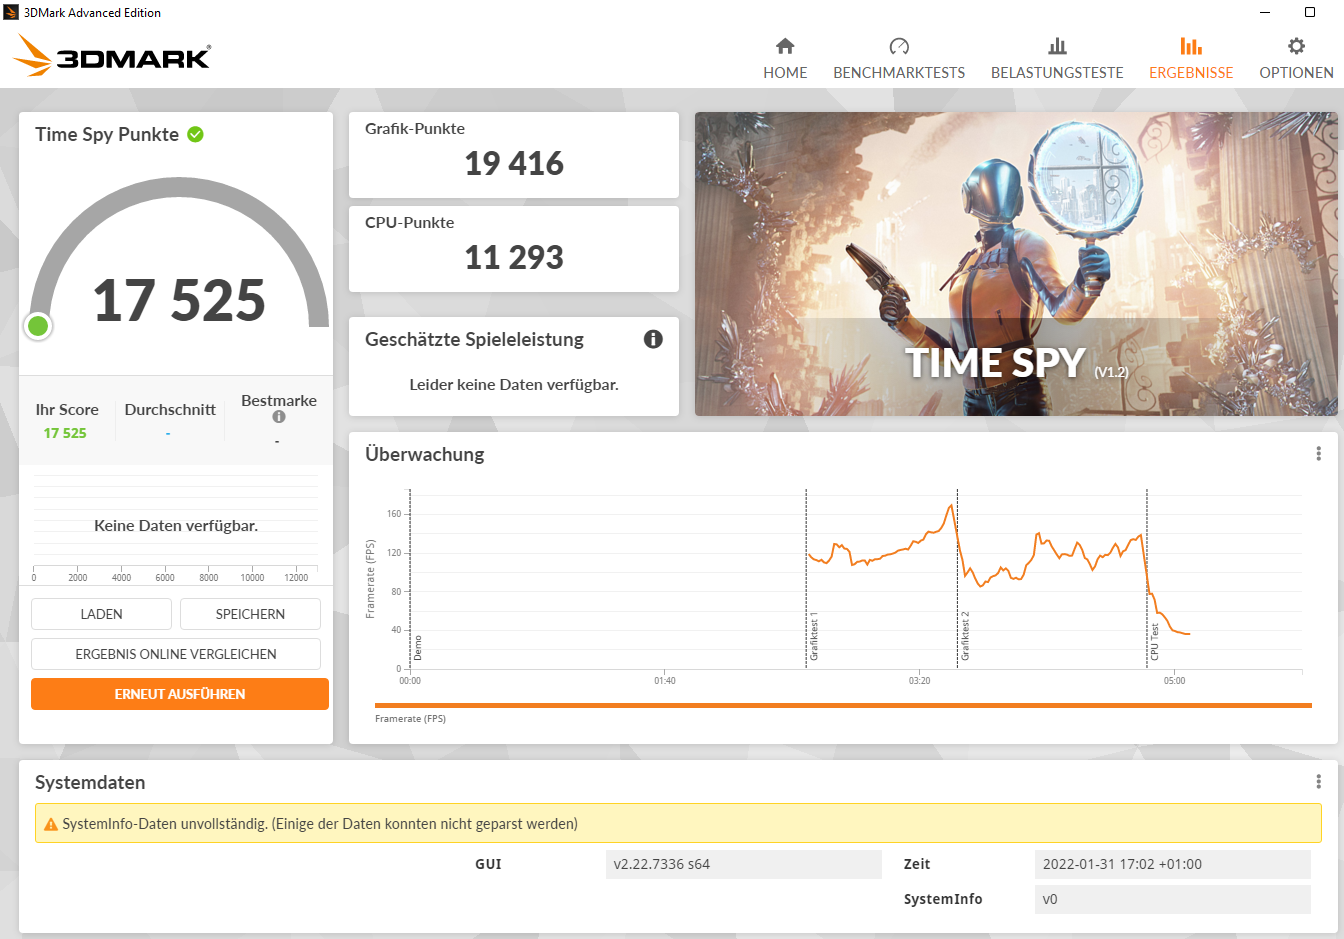Click the Speichern button
Viewport: 1344px width, 939px height.
click(250, 614)
